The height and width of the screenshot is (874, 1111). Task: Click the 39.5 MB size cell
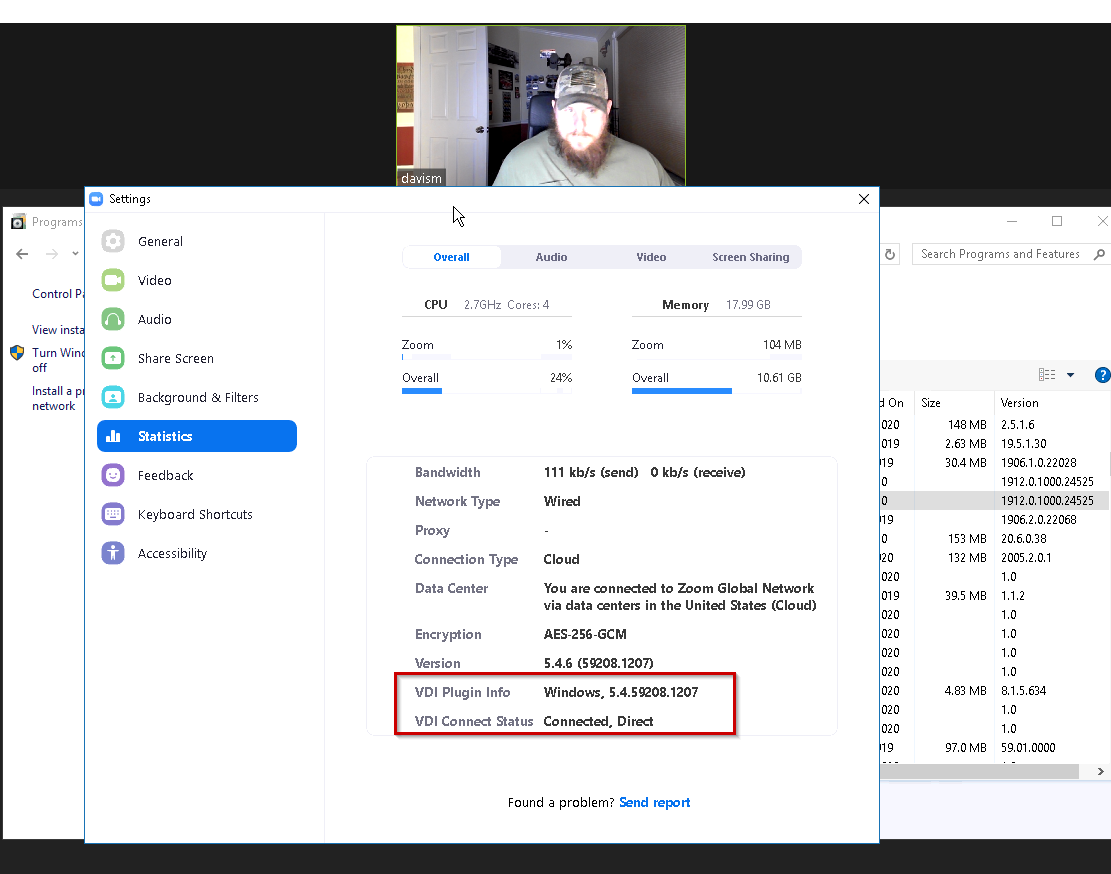pyautogui.click(x=966, y=596)
